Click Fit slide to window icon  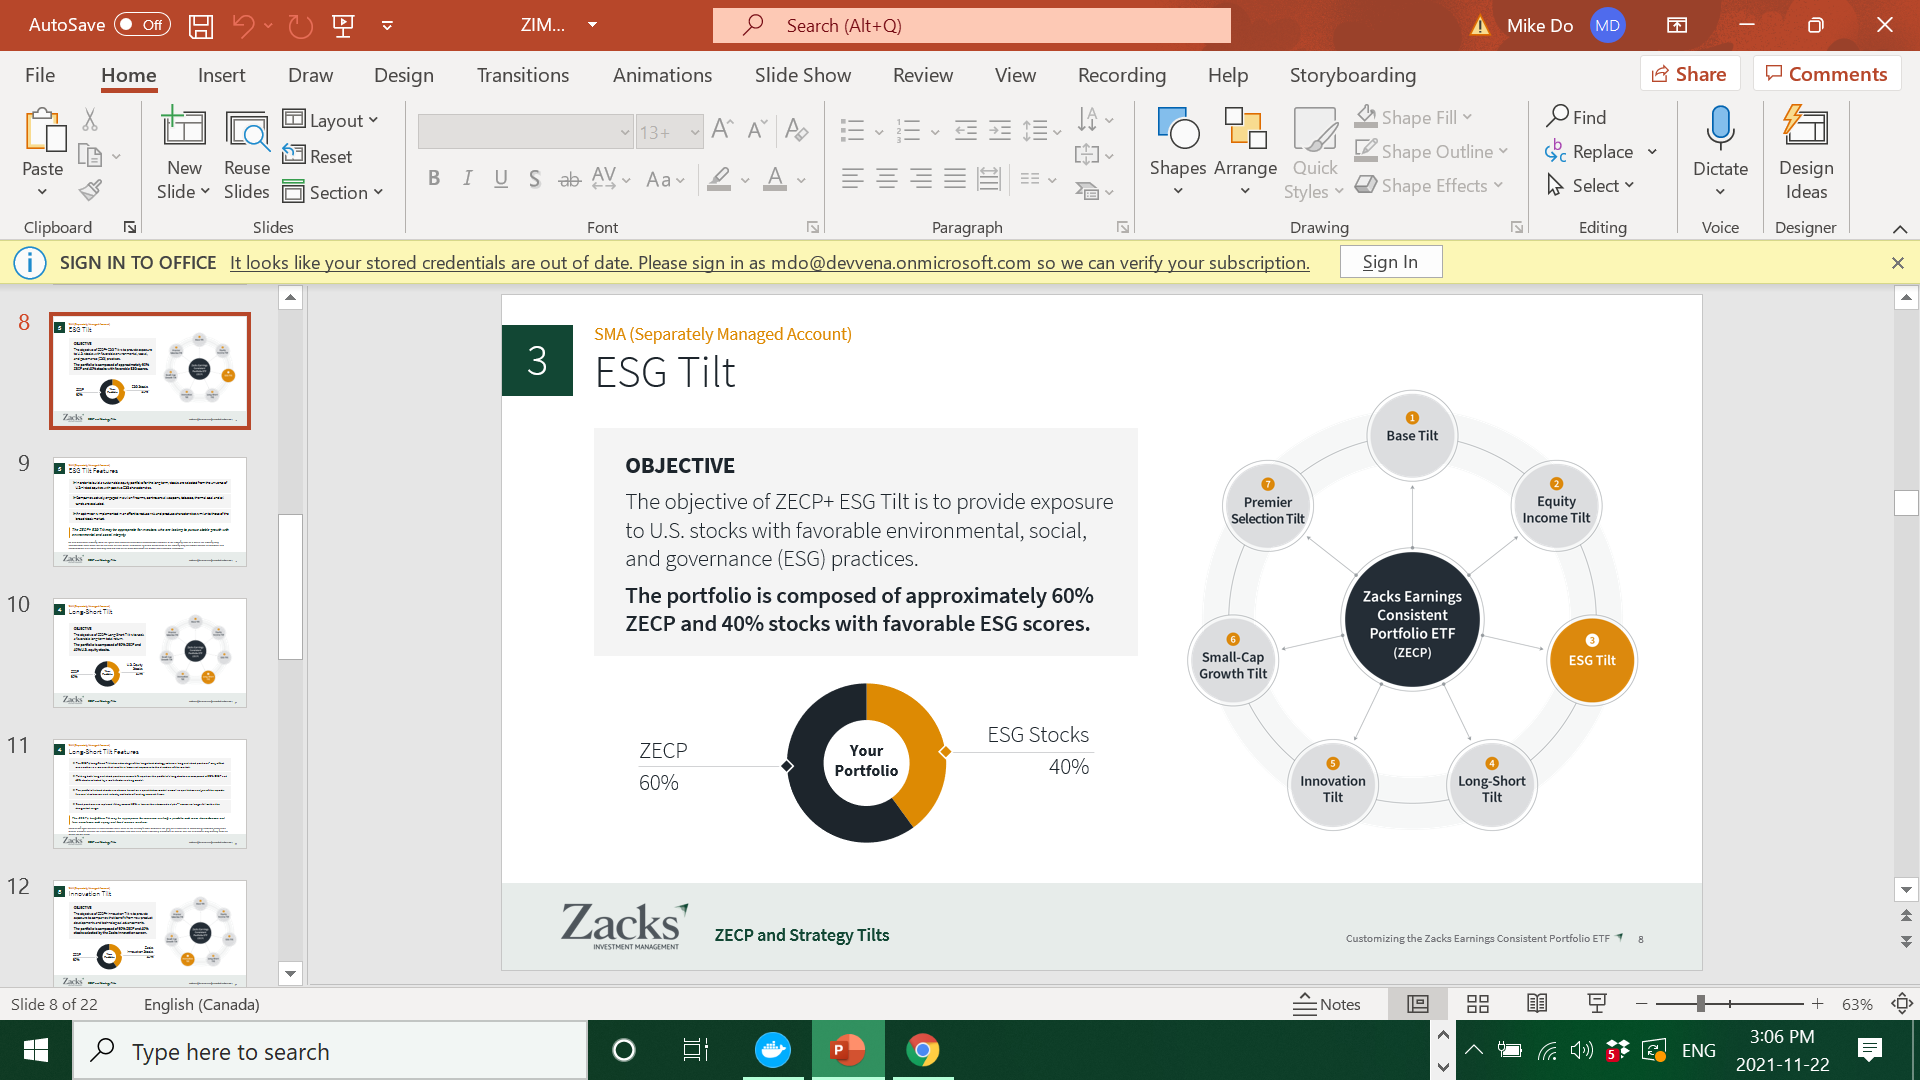point(1901,1004)
